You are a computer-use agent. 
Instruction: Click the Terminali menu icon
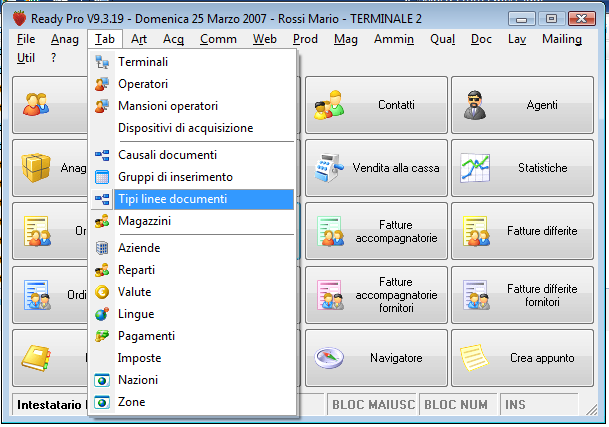point(102,62)
